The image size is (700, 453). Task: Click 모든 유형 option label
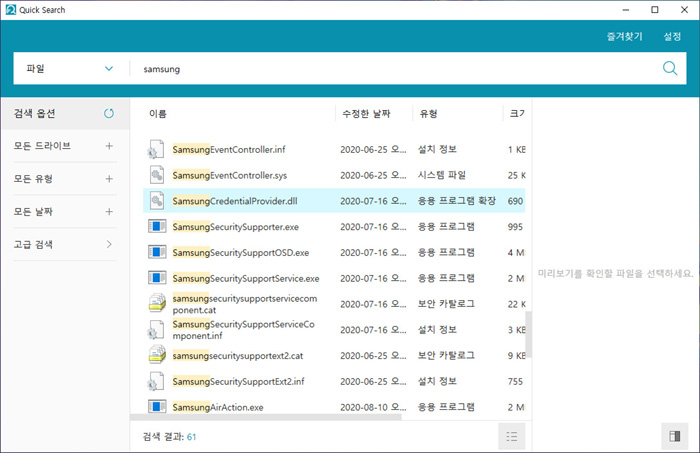(x=33, y=179)
